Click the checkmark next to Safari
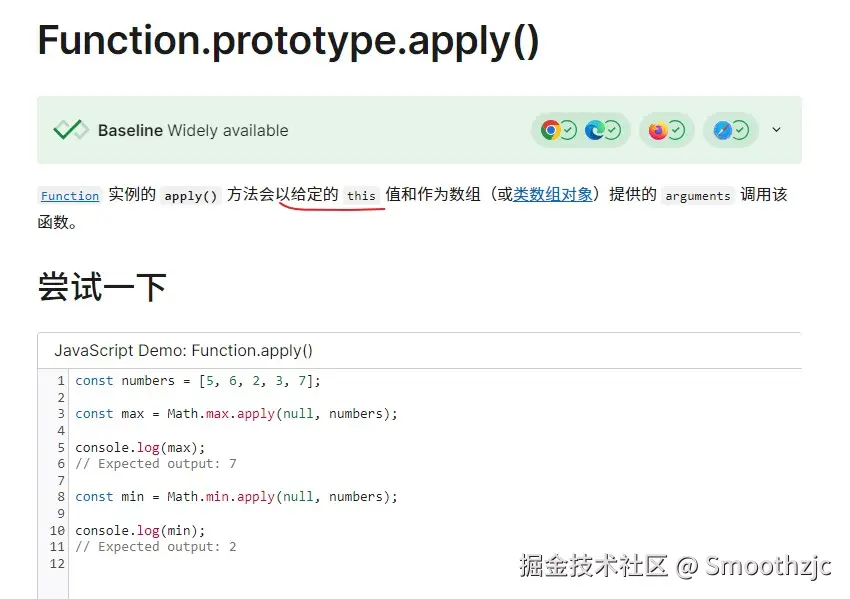The image size is (850, 599). click(740, 130)
